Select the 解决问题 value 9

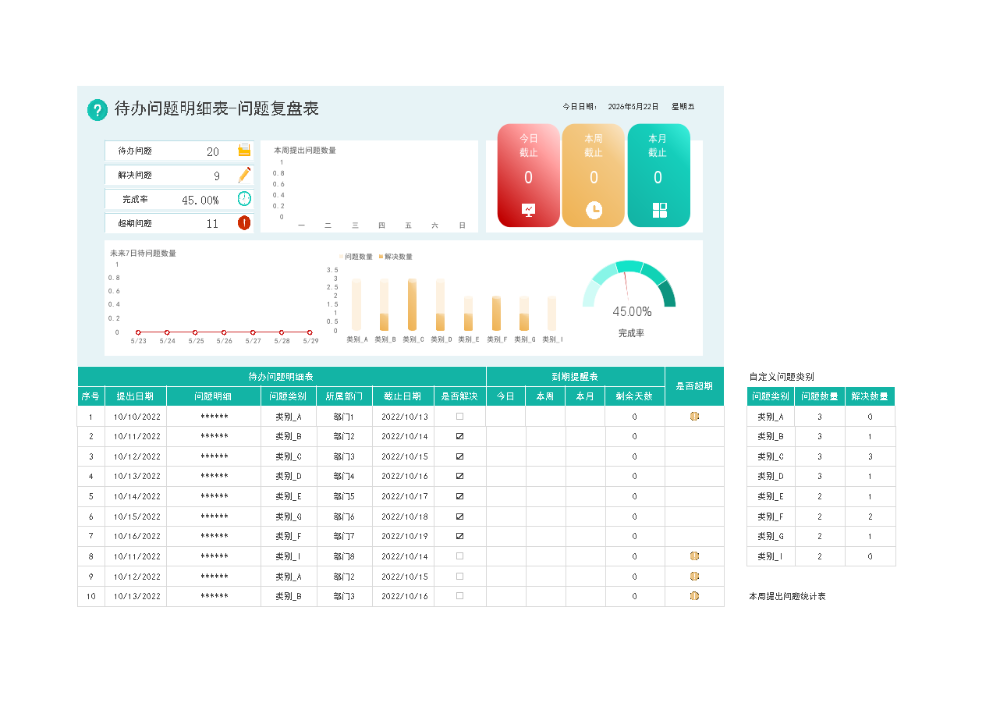click(x=216, y=175)
